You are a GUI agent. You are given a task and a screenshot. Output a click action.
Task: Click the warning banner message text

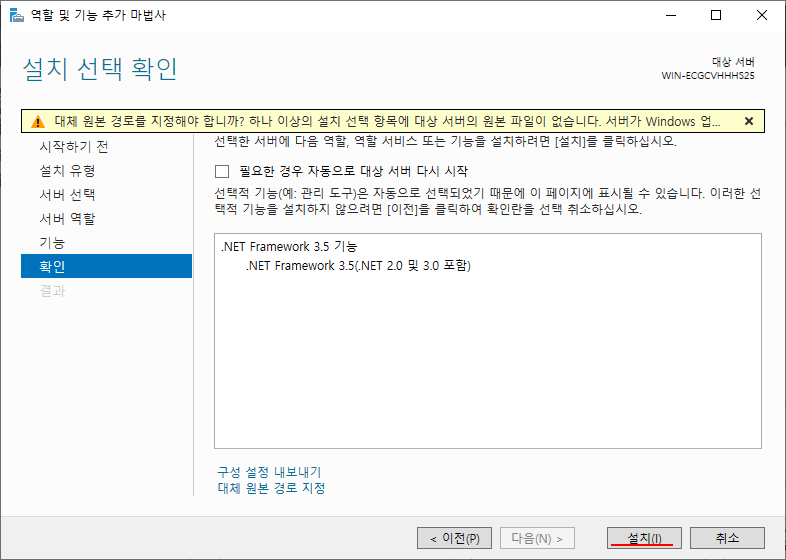click(x=387, y=121)
